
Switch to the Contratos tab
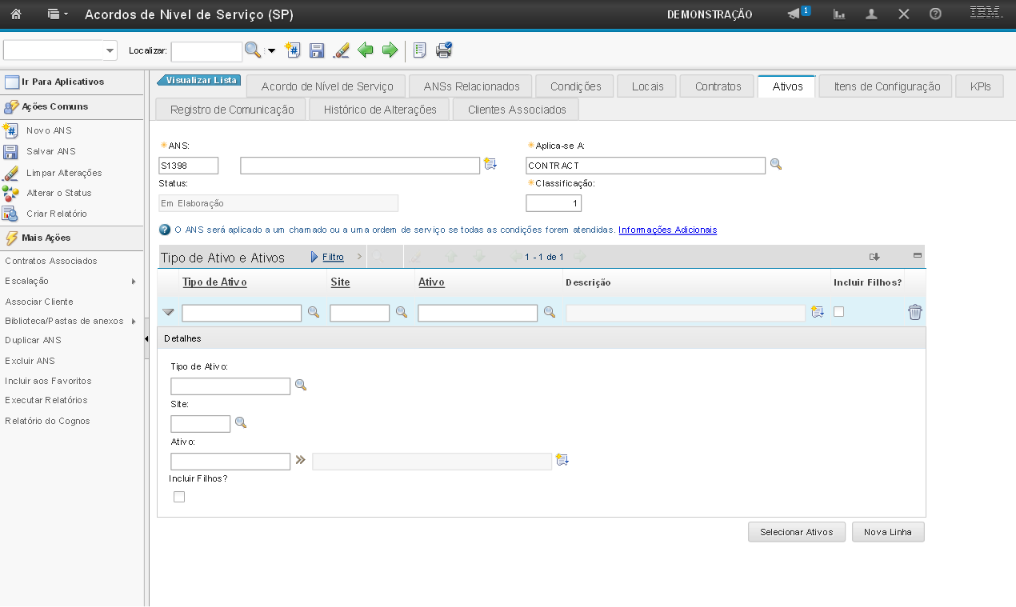[x=717, y=86]
